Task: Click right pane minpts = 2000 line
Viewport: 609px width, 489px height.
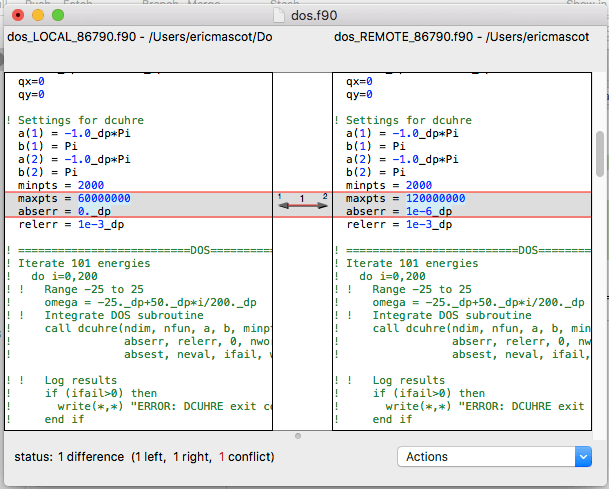Action: coord(389,185)
